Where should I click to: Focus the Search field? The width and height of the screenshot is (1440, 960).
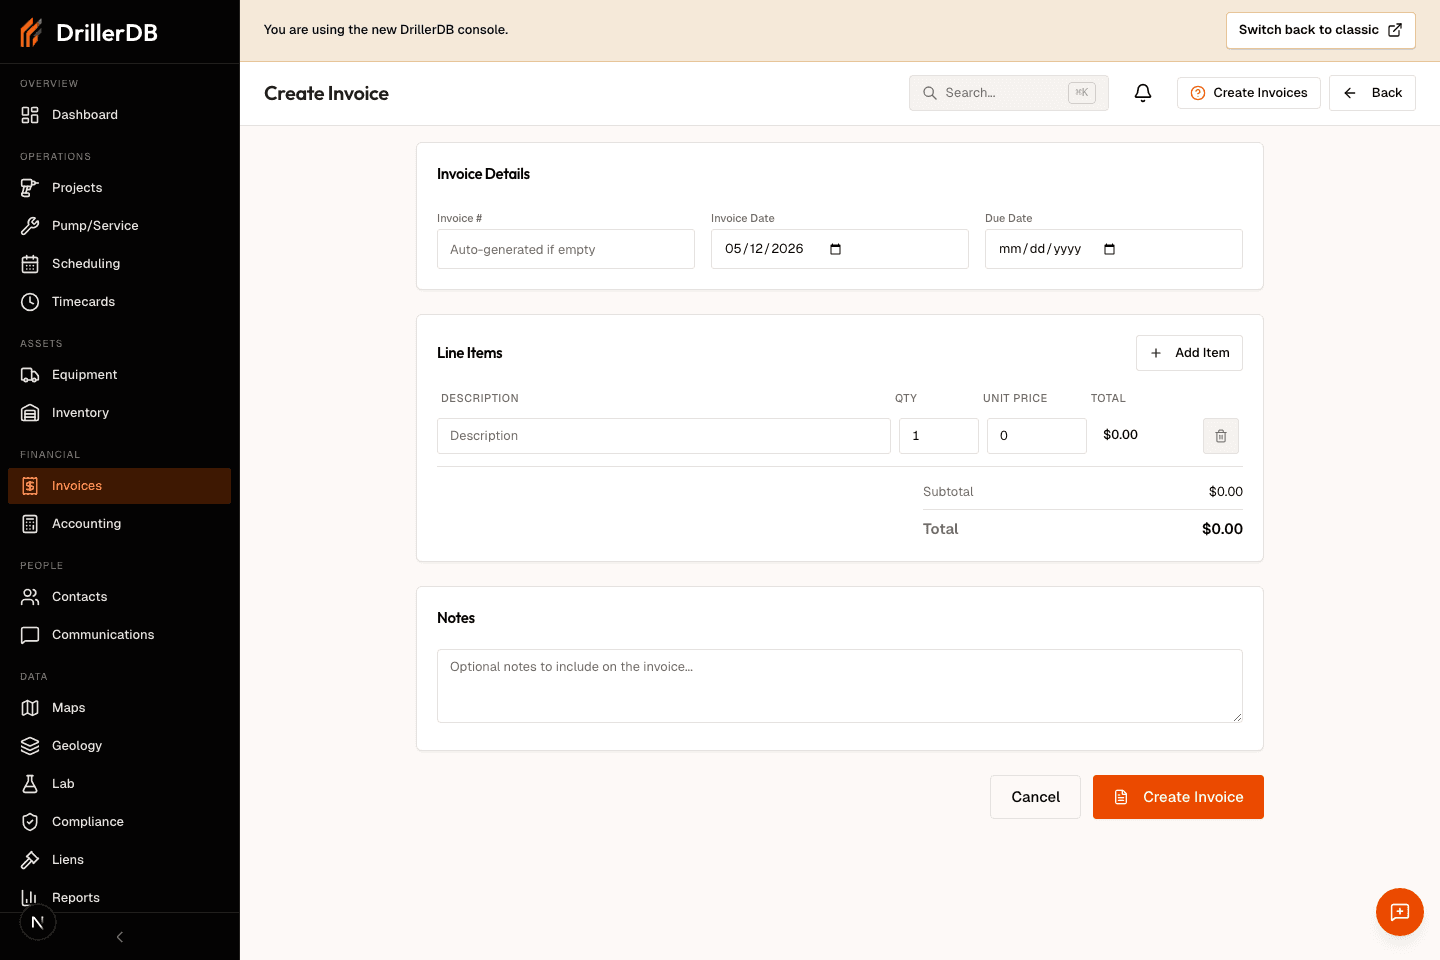click(x=1009, y=93)
